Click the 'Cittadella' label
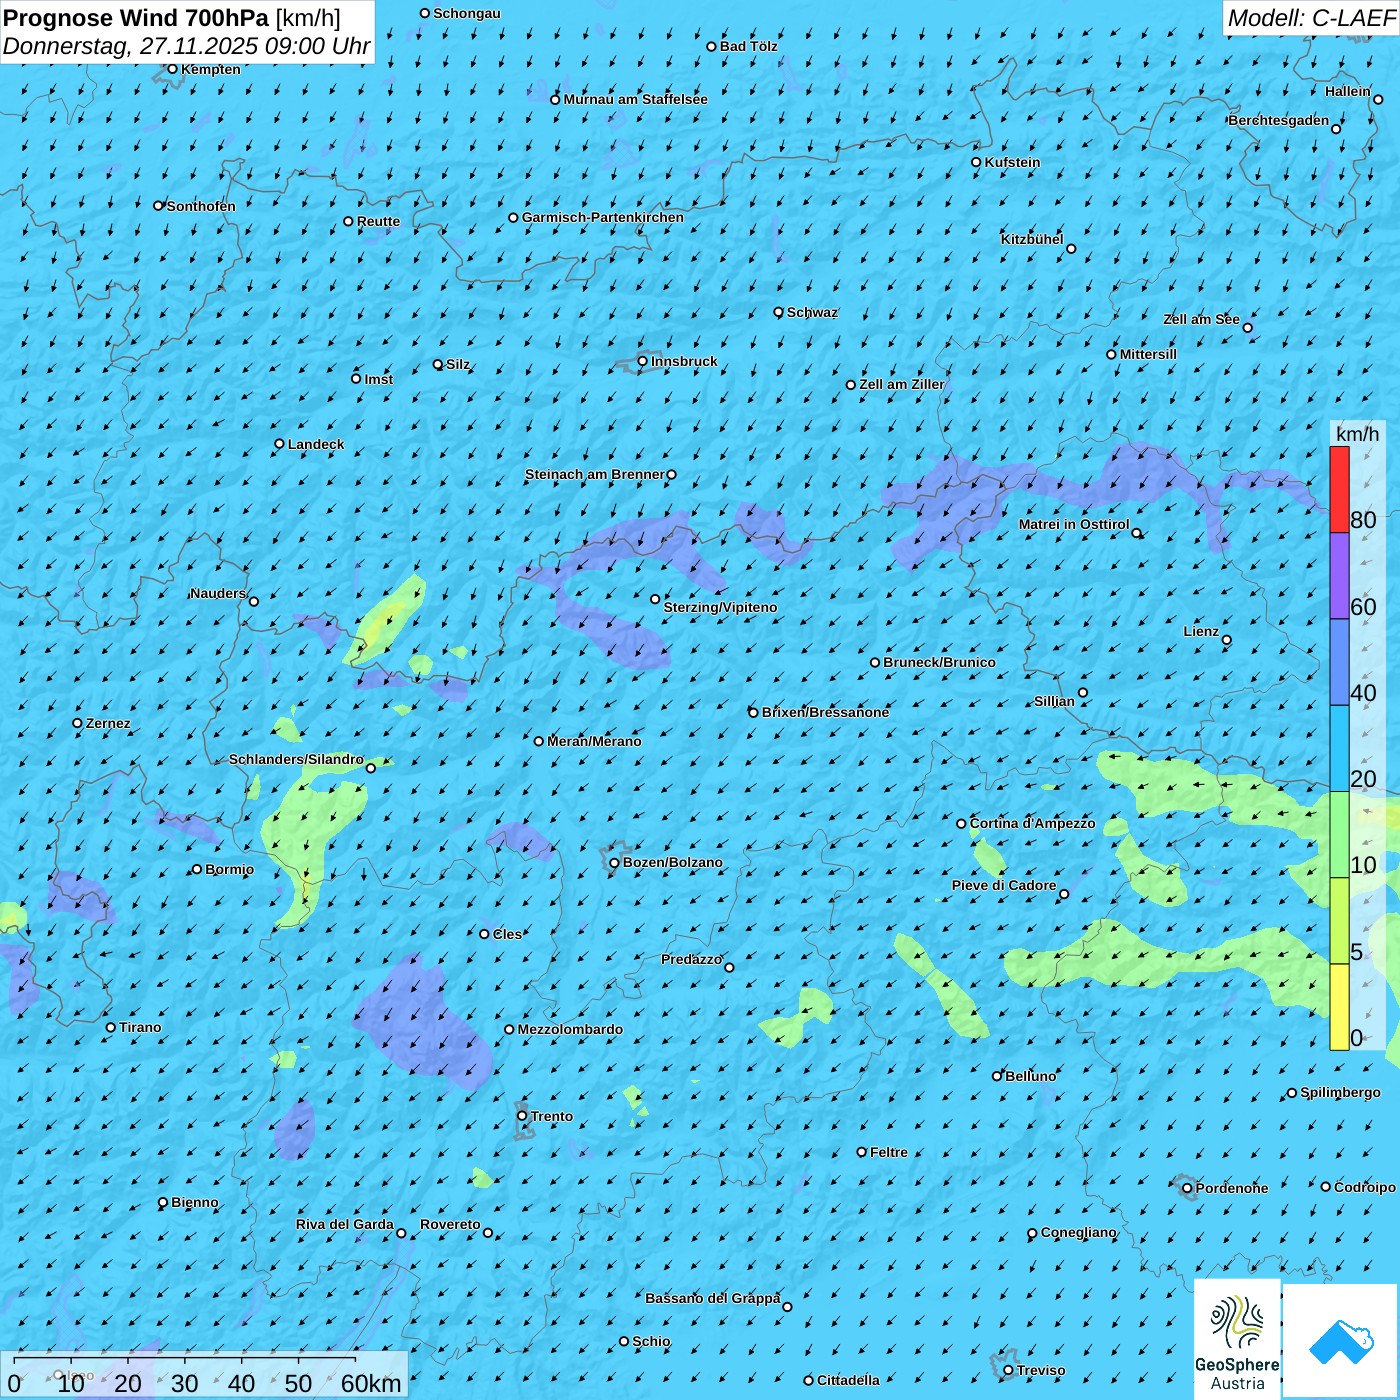This screenshot has height=1400, width=1400. pyautogui.click(x=848, y=1380)
